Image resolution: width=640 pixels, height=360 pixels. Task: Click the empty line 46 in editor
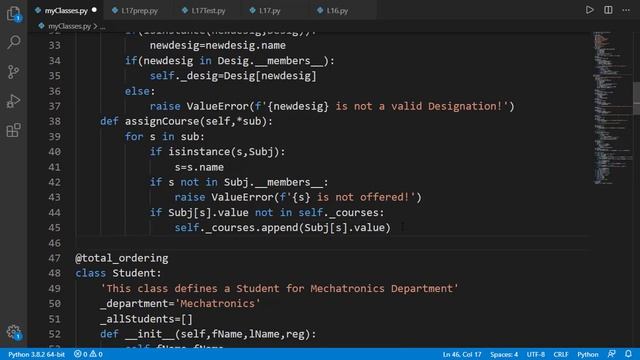[332, 243]
